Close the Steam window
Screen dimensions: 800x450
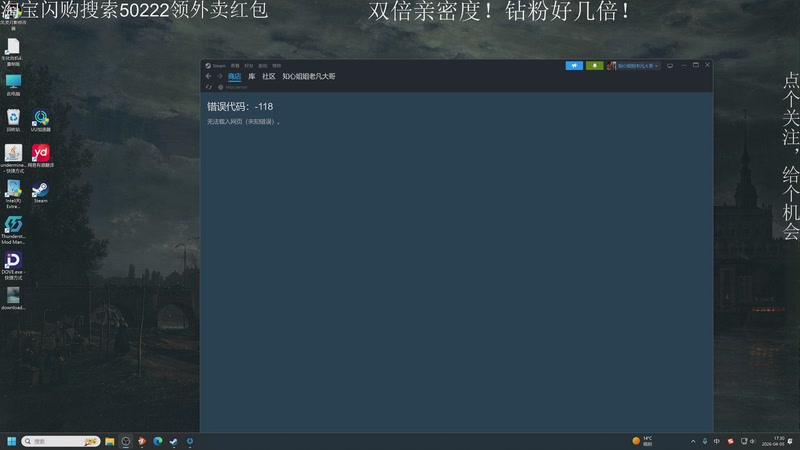[707, 65]
